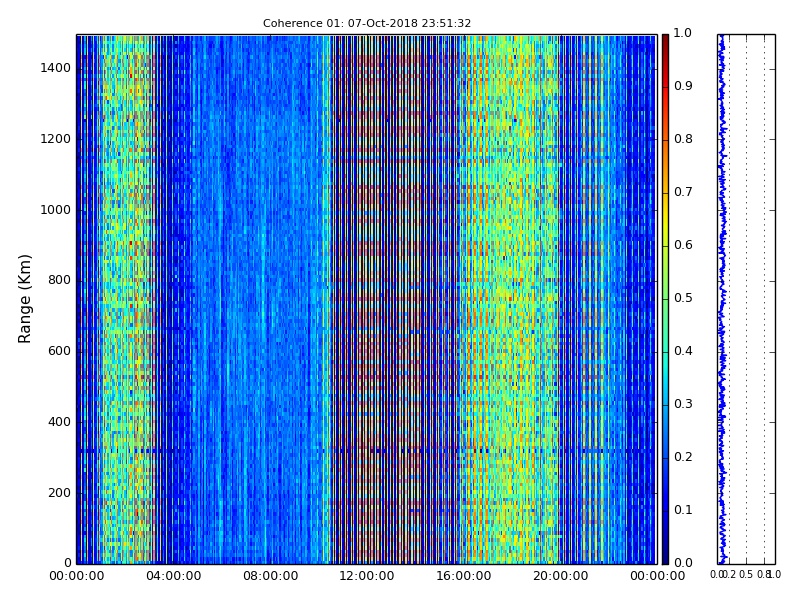The height and width of the screenshot is (600, 800).
Task: Click the colorbar 0.5 label
Action: (x=683, y=298)
